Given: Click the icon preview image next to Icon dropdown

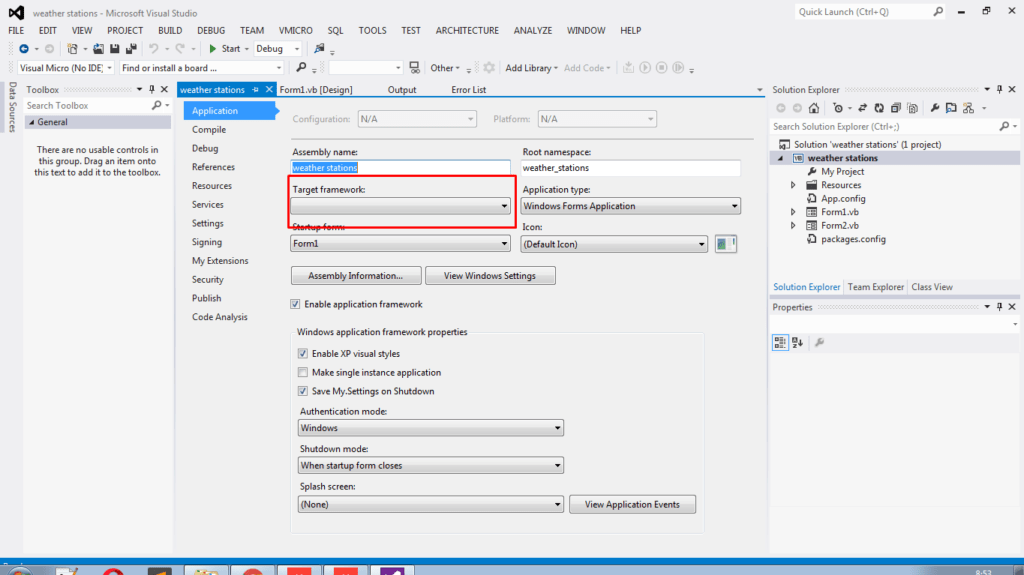Looking at the screenshot, I should [x=726, y=244].
